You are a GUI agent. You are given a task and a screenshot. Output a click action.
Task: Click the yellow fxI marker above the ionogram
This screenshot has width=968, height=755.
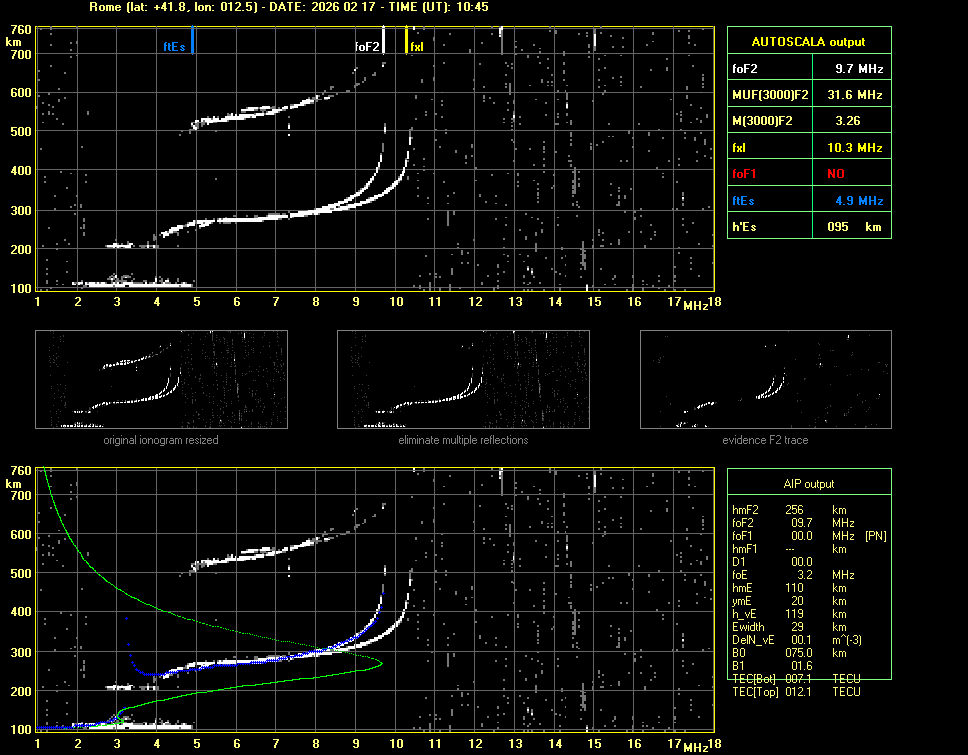407,42
